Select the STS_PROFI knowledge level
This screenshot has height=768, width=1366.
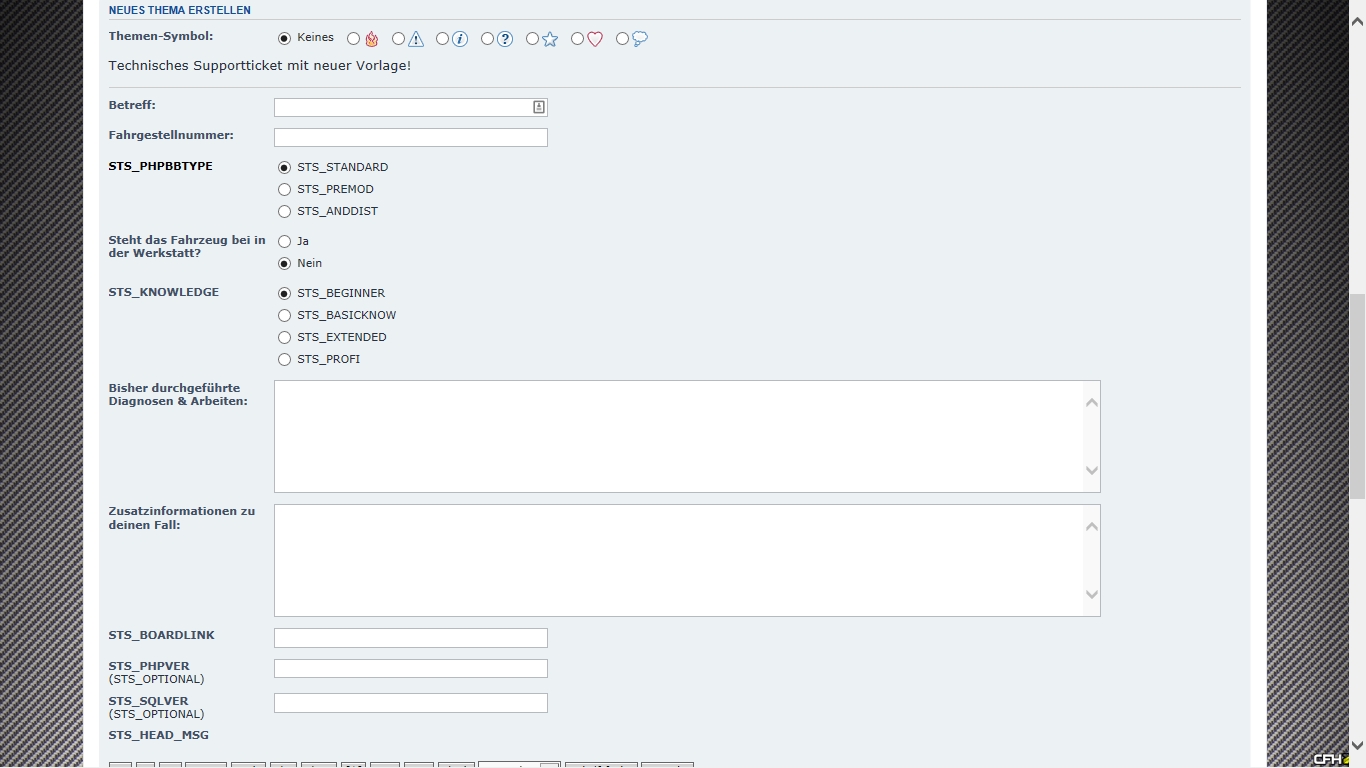pos(285,360)
